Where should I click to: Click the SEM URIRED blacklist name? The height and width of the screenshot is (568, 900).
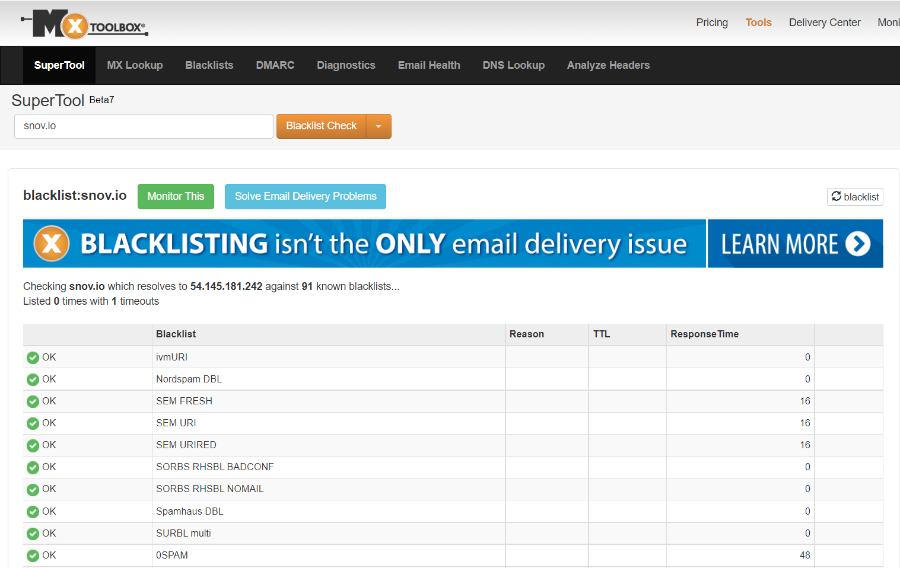[x=186, y=445]
